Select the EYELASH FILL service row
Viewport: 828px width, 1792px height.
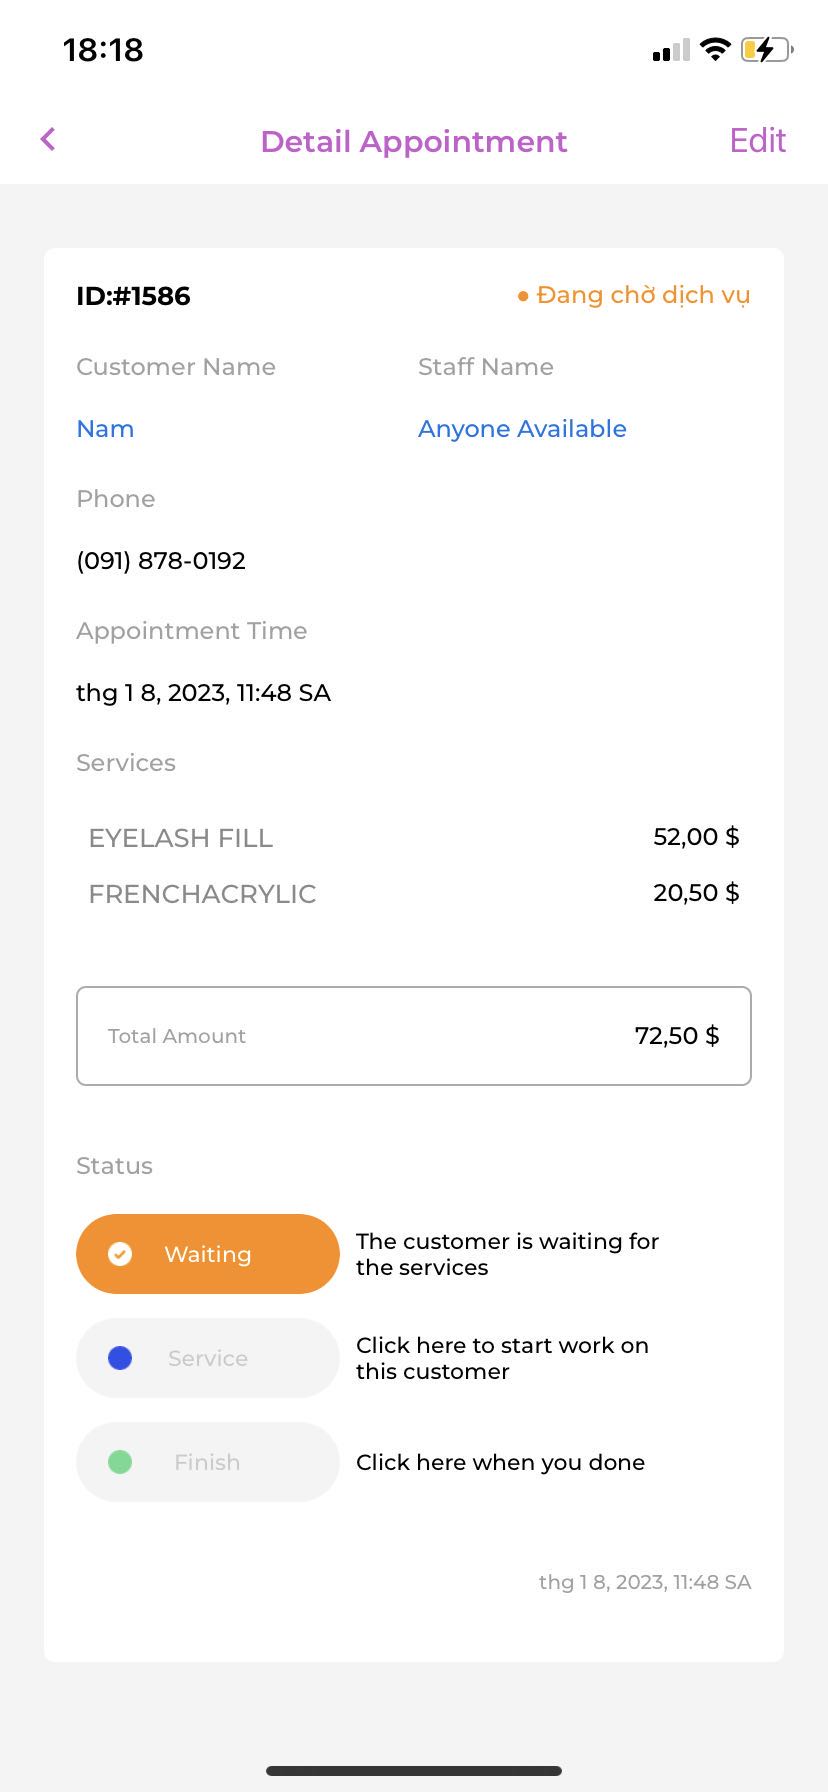(x=413, y=838)
